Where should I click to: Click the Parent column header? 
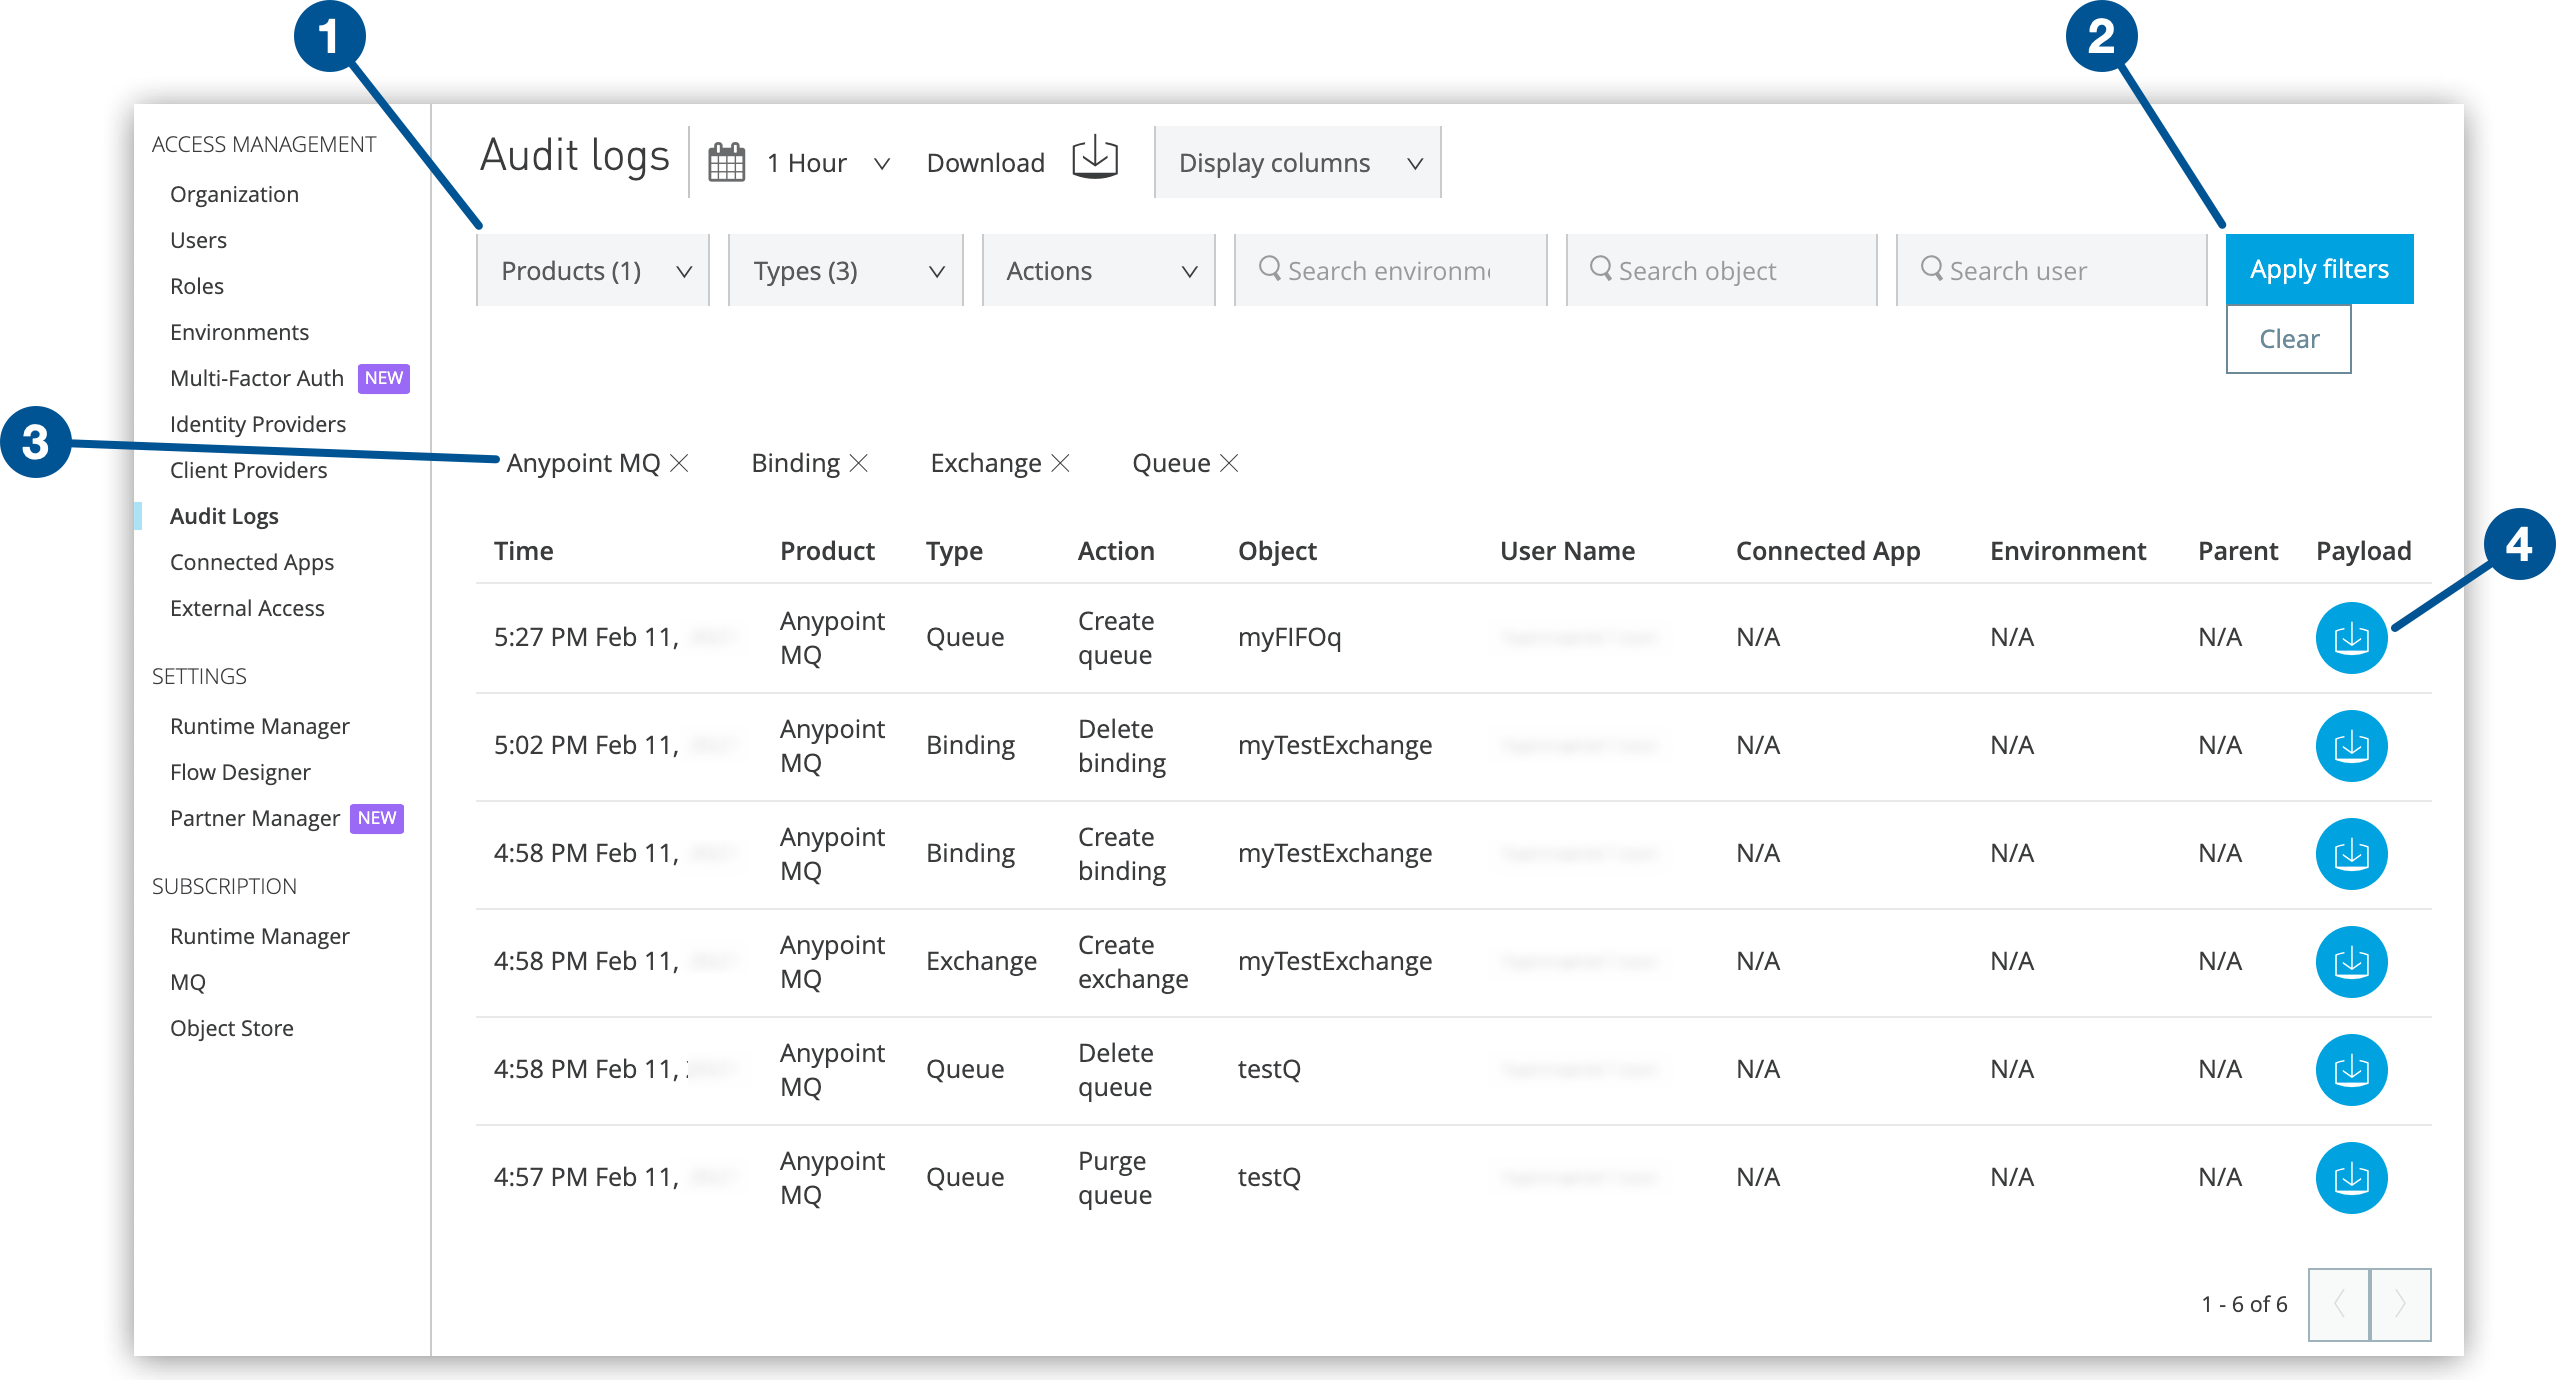(x=2238, y=551)
